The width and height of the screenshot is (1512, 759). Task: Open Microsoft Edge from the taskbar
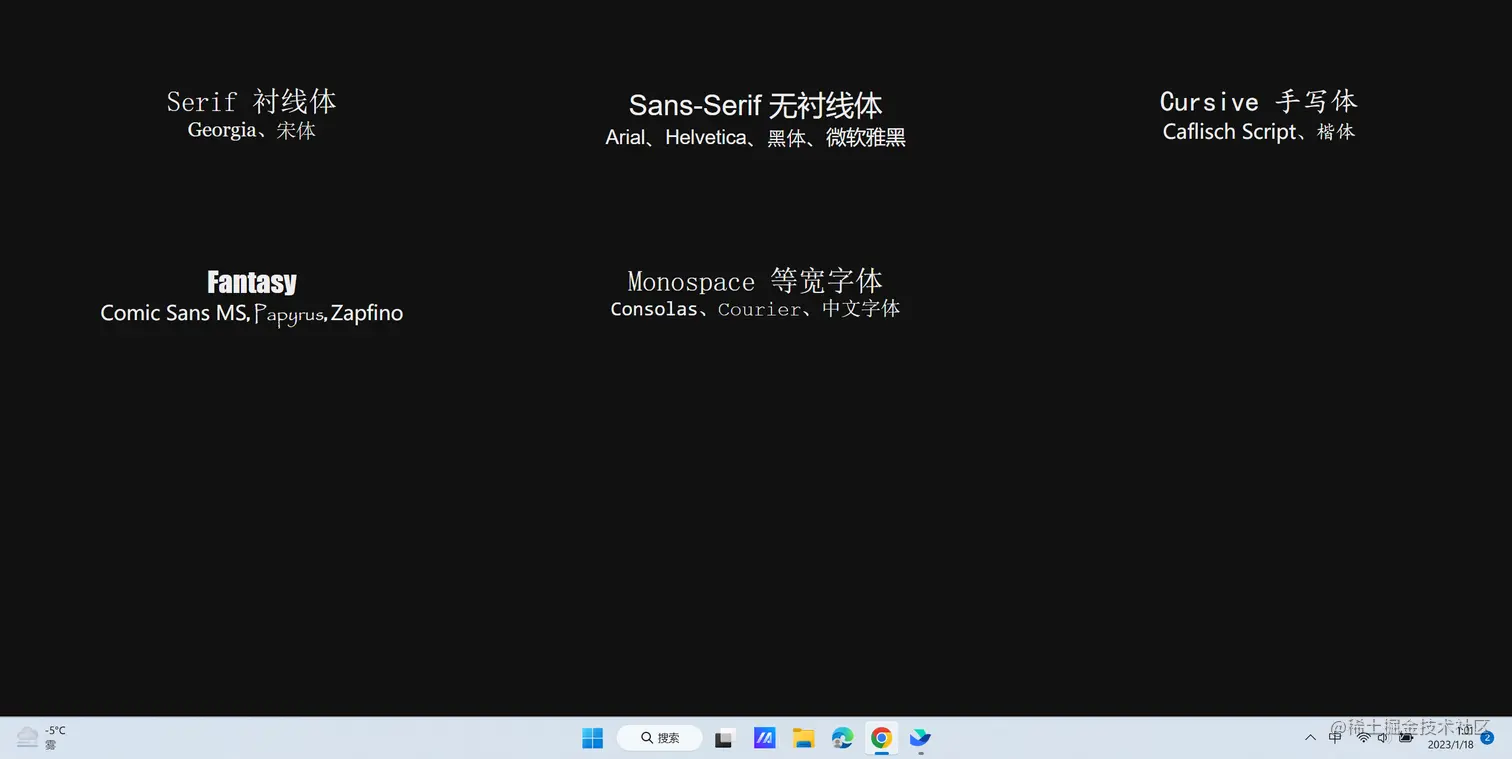coord(842,738)
